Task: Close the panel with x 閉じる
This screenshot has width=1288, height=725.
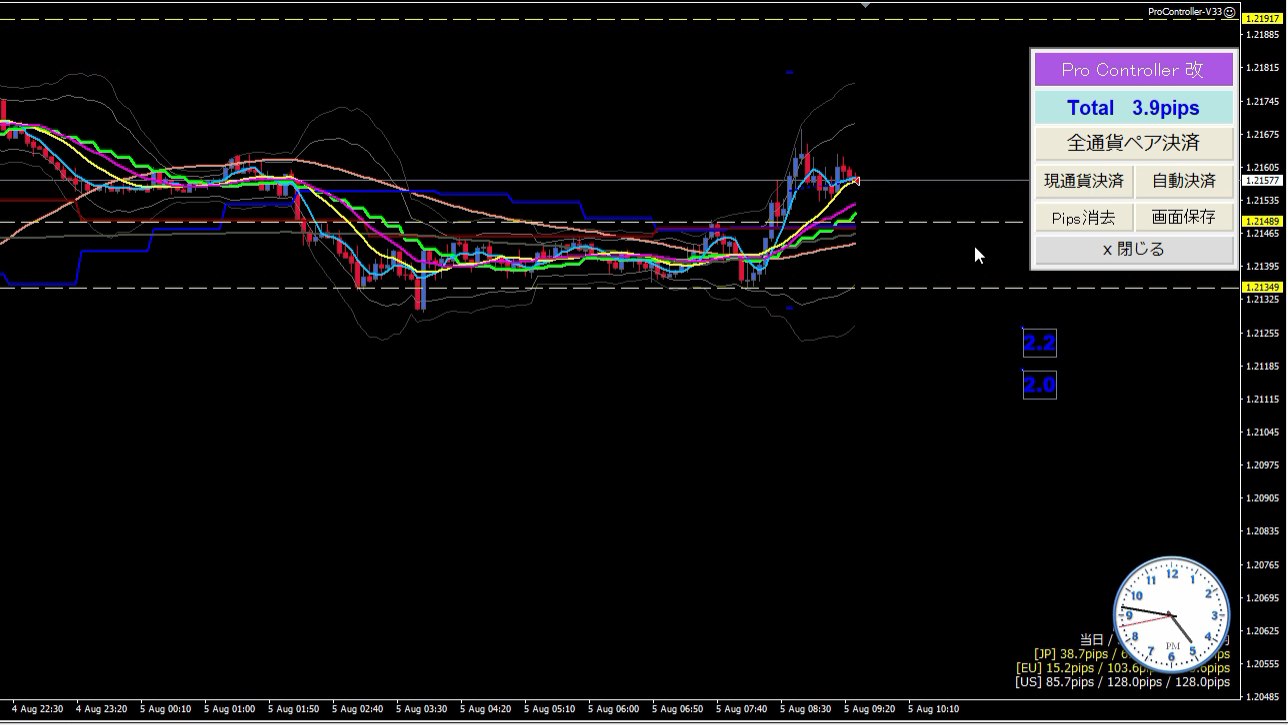Action: [x=1133, y=250]
